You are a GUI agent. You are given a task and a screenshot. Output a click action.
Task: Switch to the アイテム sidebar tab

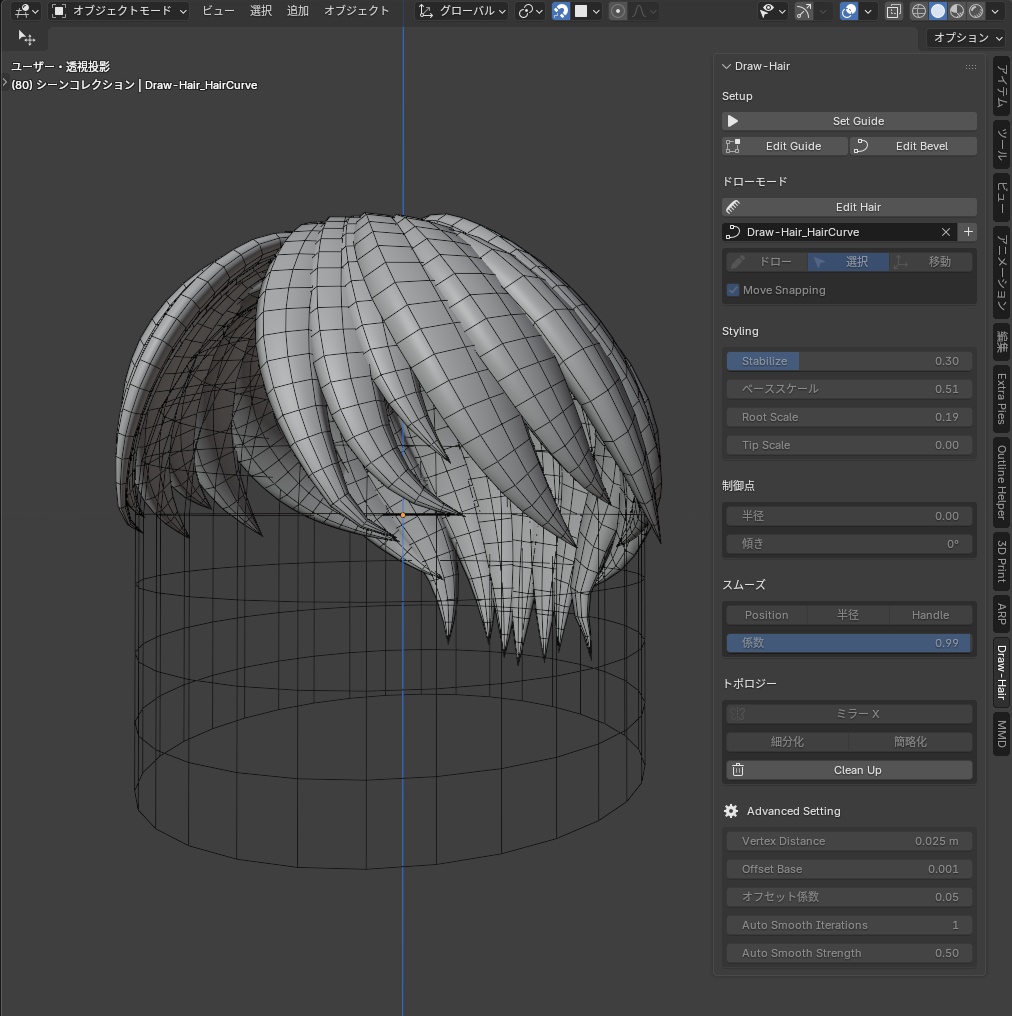point(1002,86)
